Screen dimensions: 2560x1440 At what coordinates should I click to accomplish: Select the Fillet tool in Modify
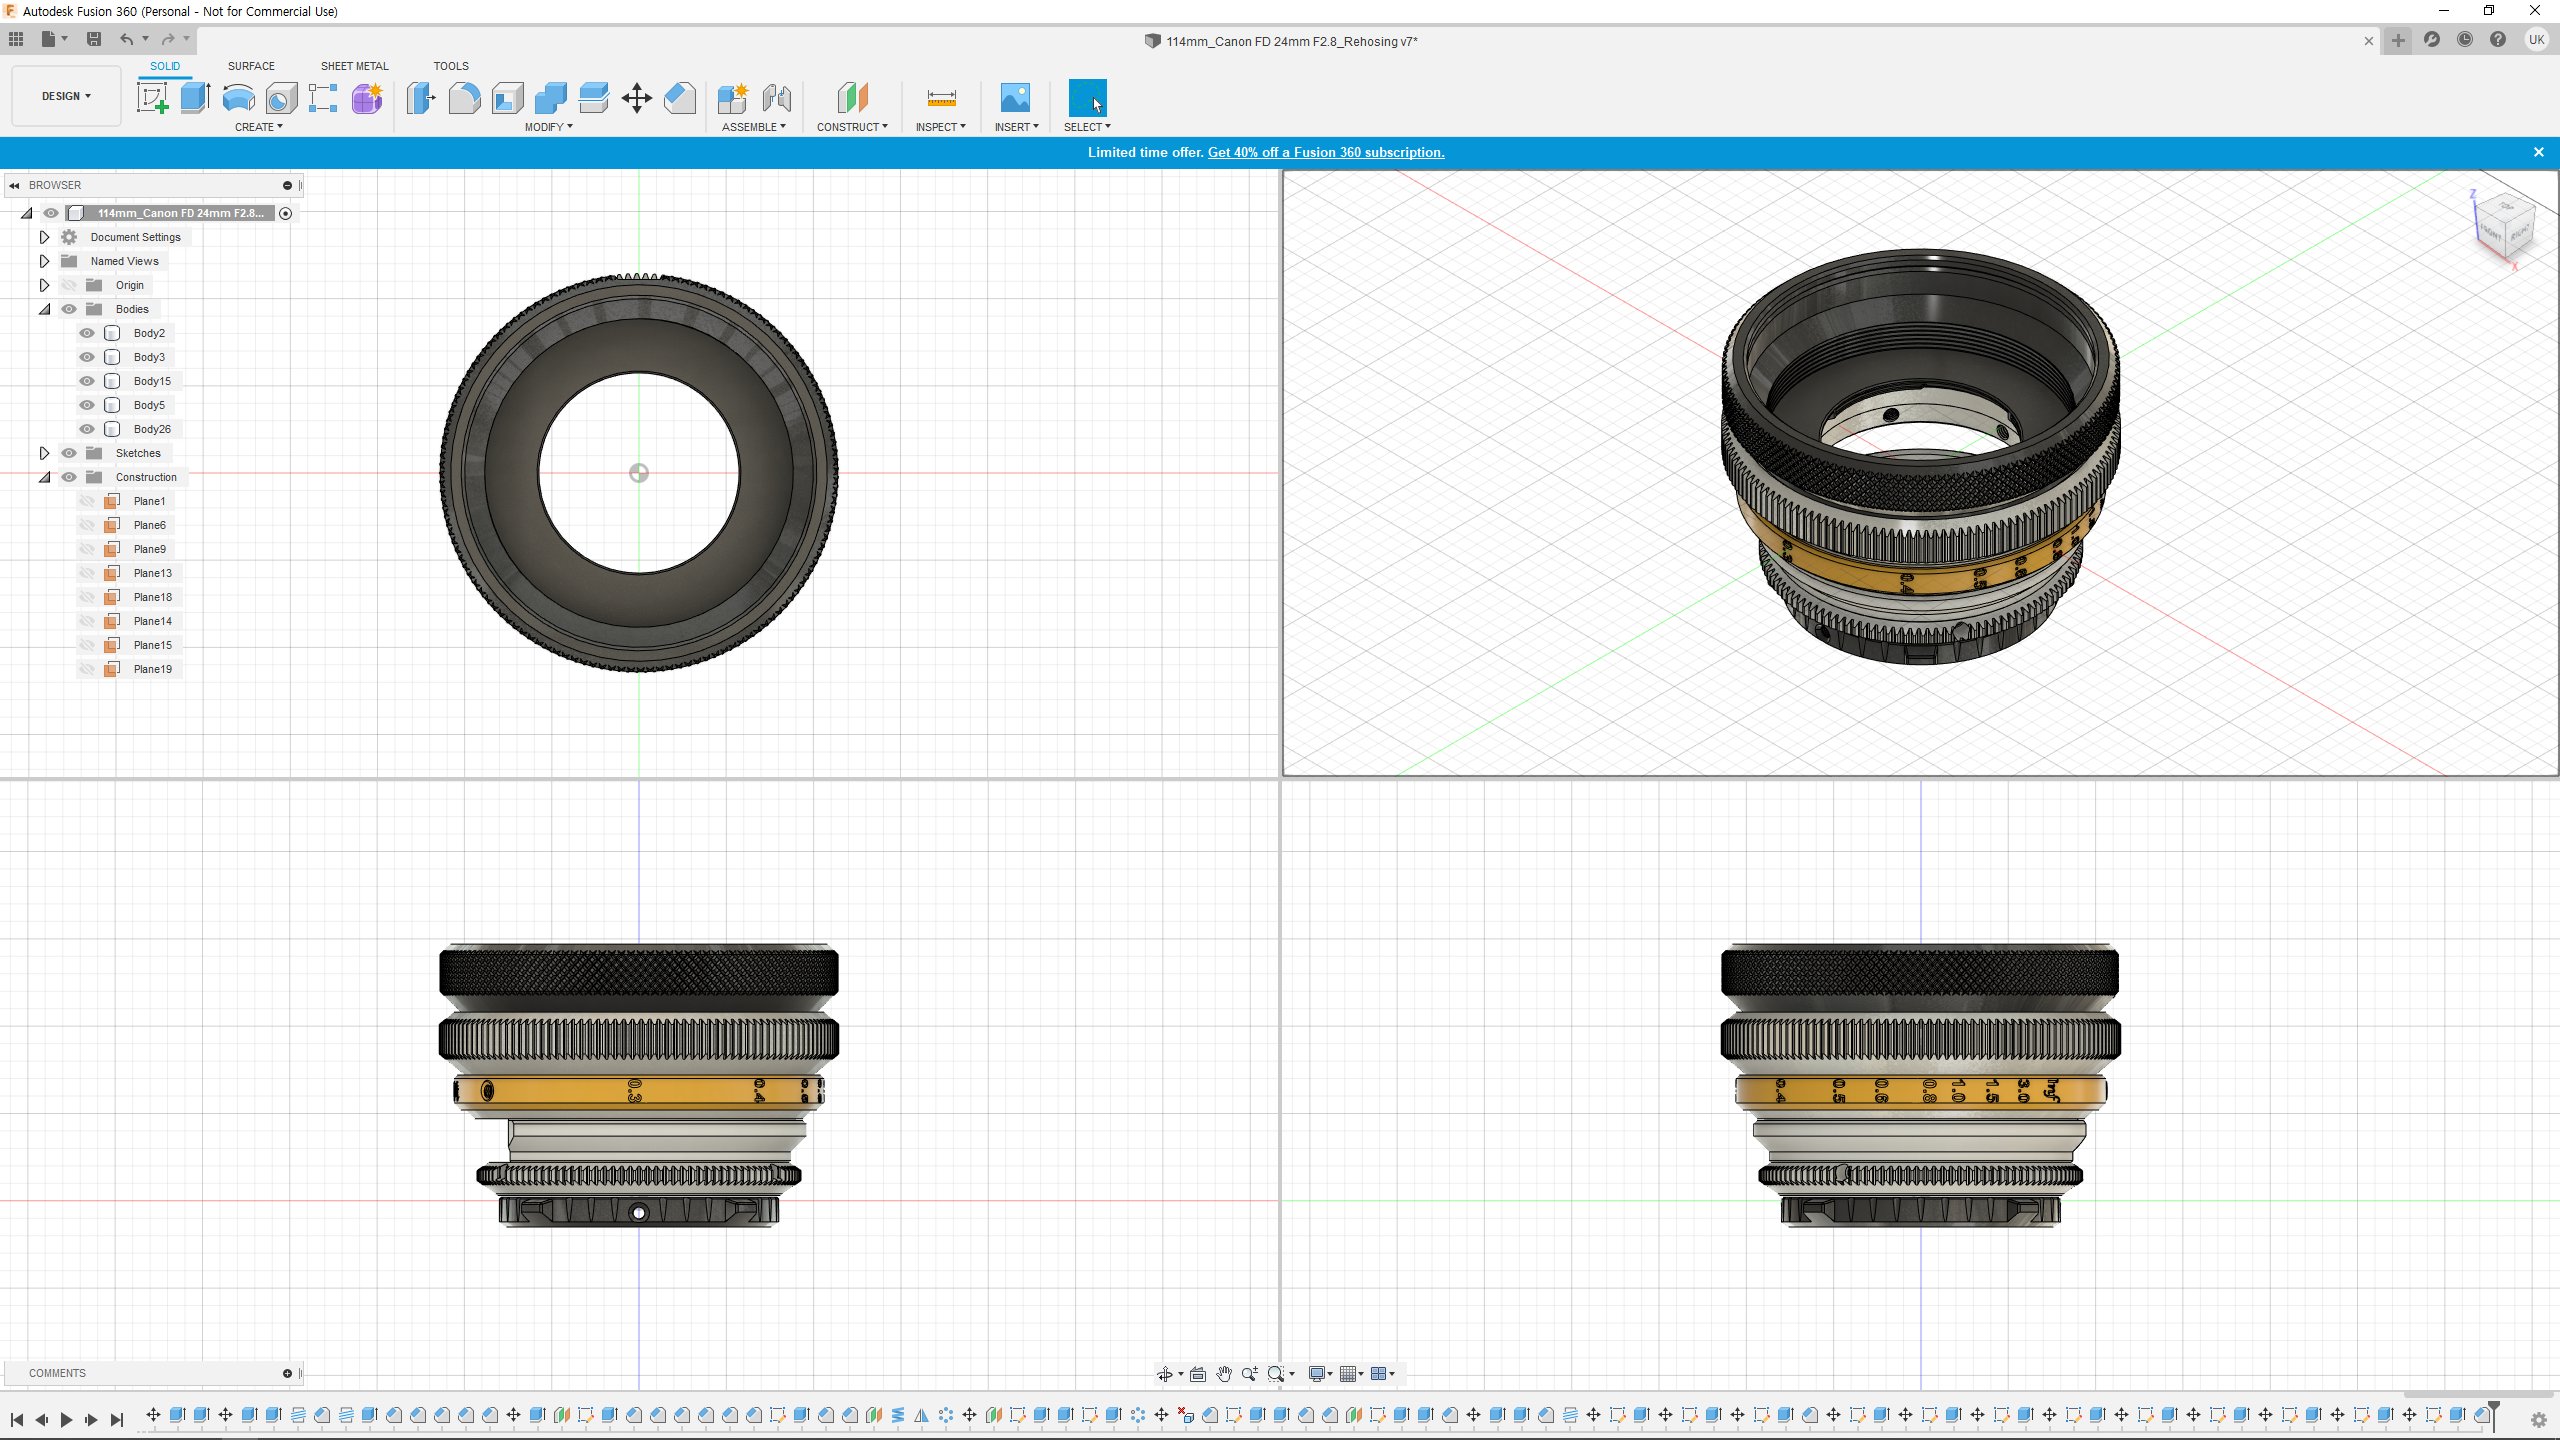pos(464,98)
